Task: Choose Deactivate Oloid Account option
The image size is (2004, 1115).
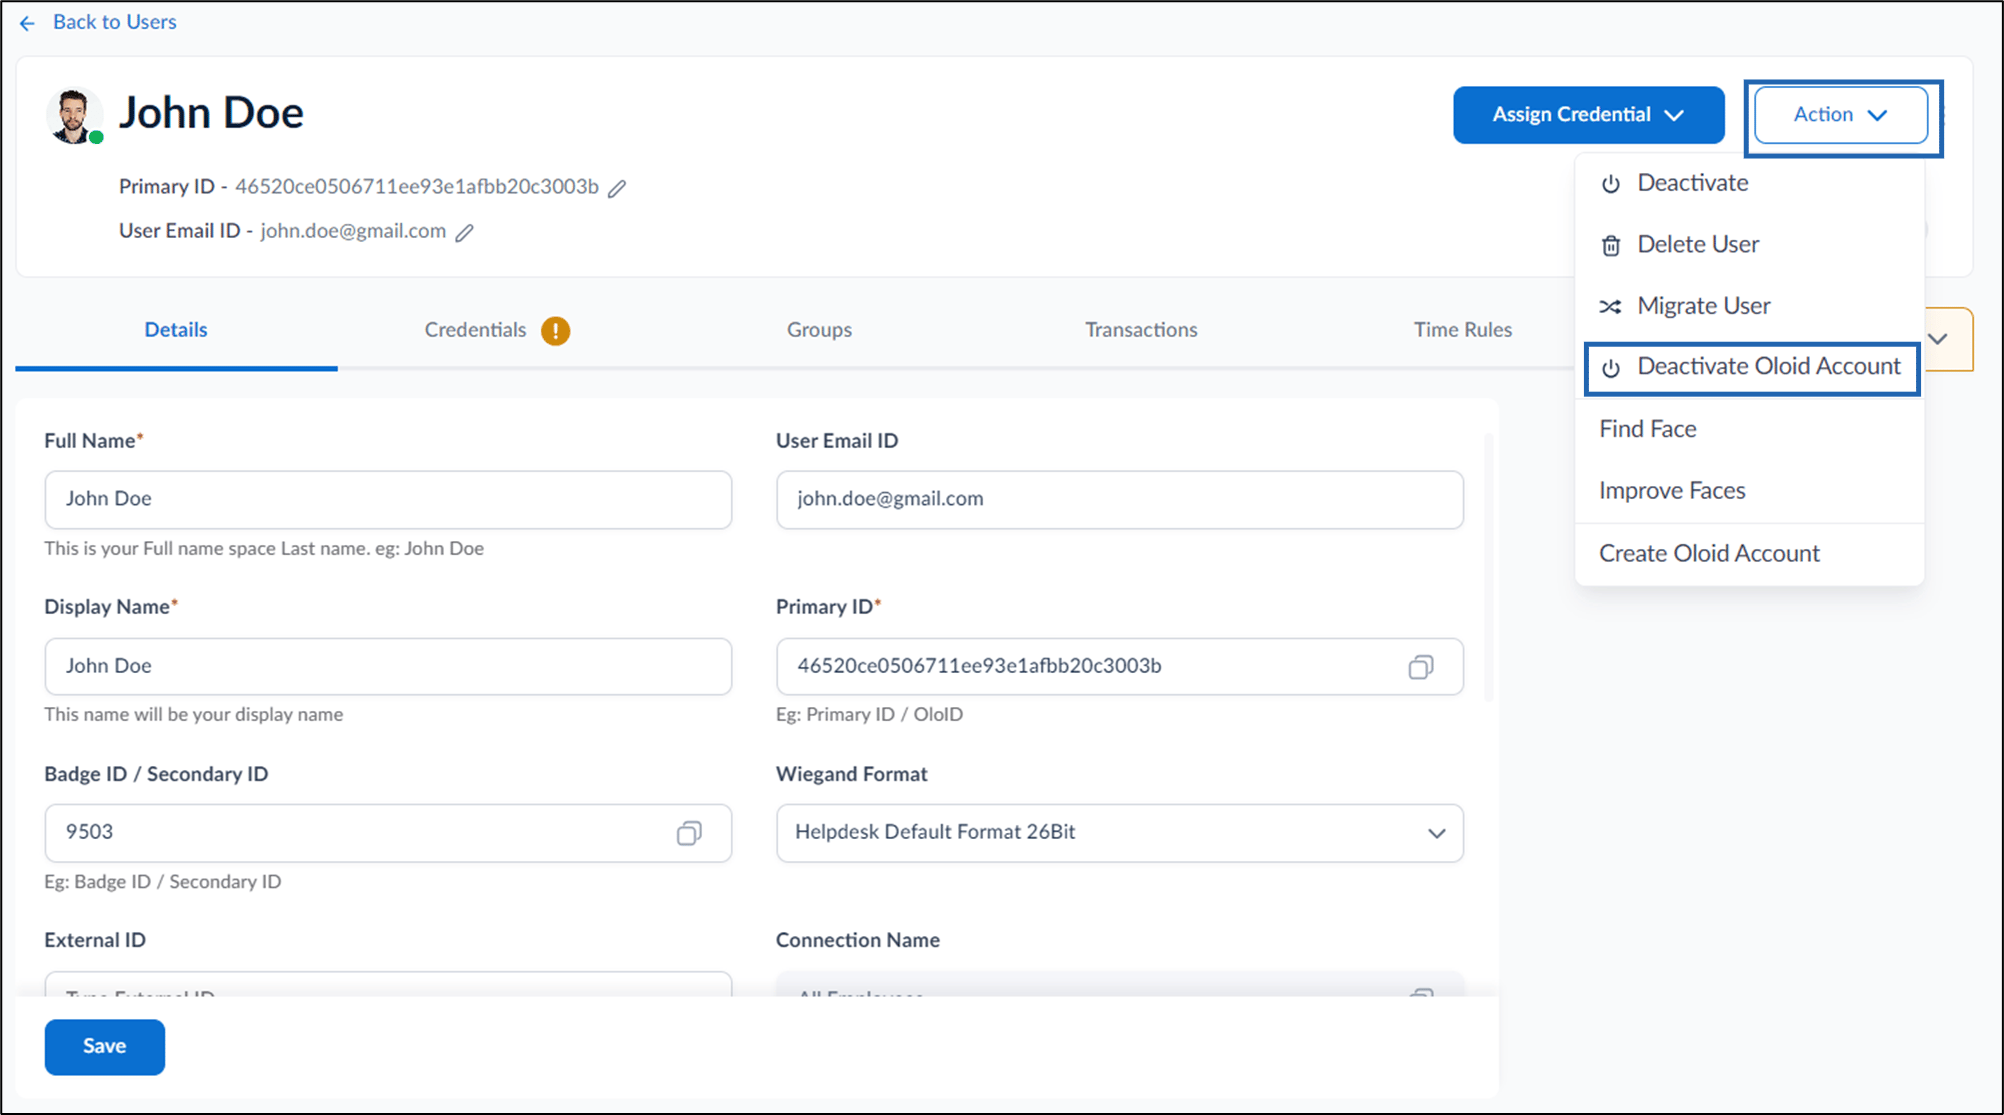Action: point(1751,368)
